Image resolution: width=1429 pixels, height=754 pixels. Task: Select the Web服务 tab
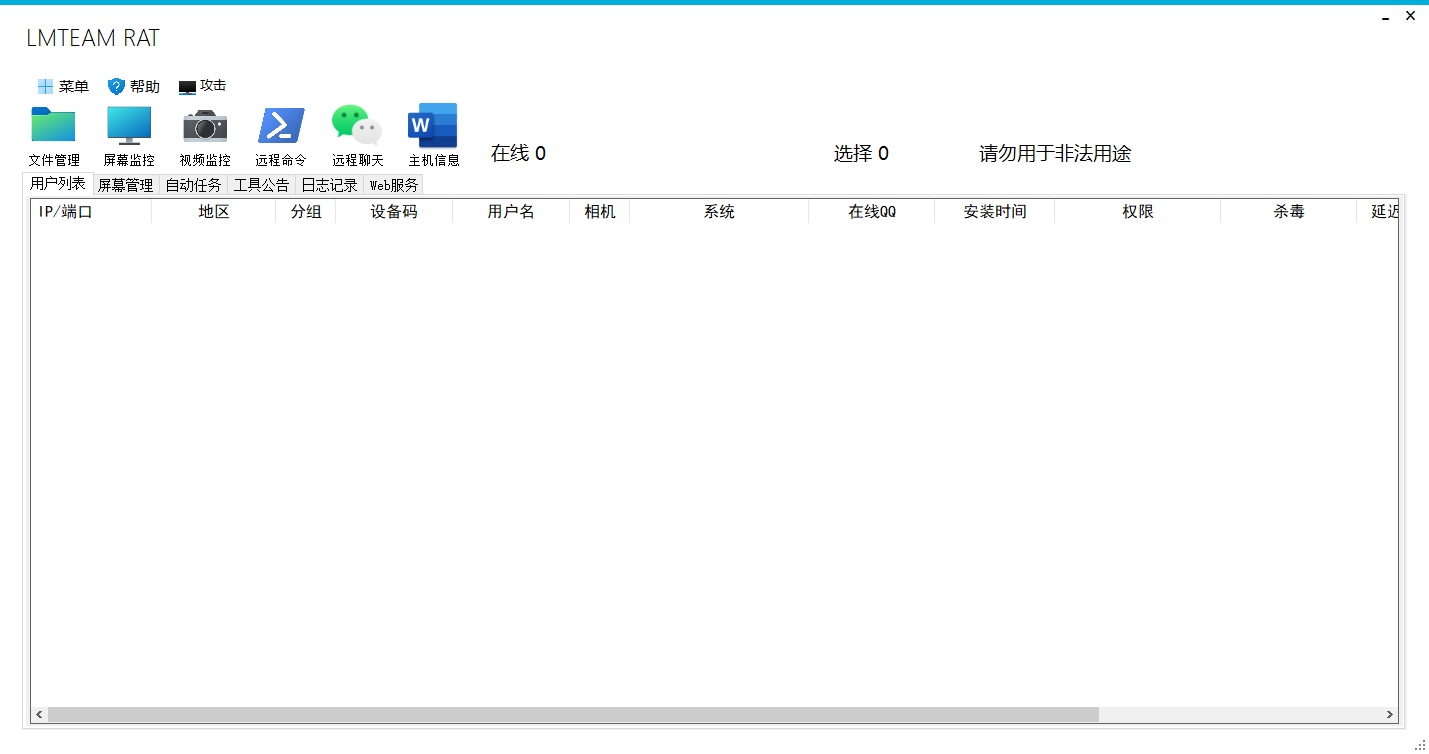pyautogui.click(x=393, y=185)
